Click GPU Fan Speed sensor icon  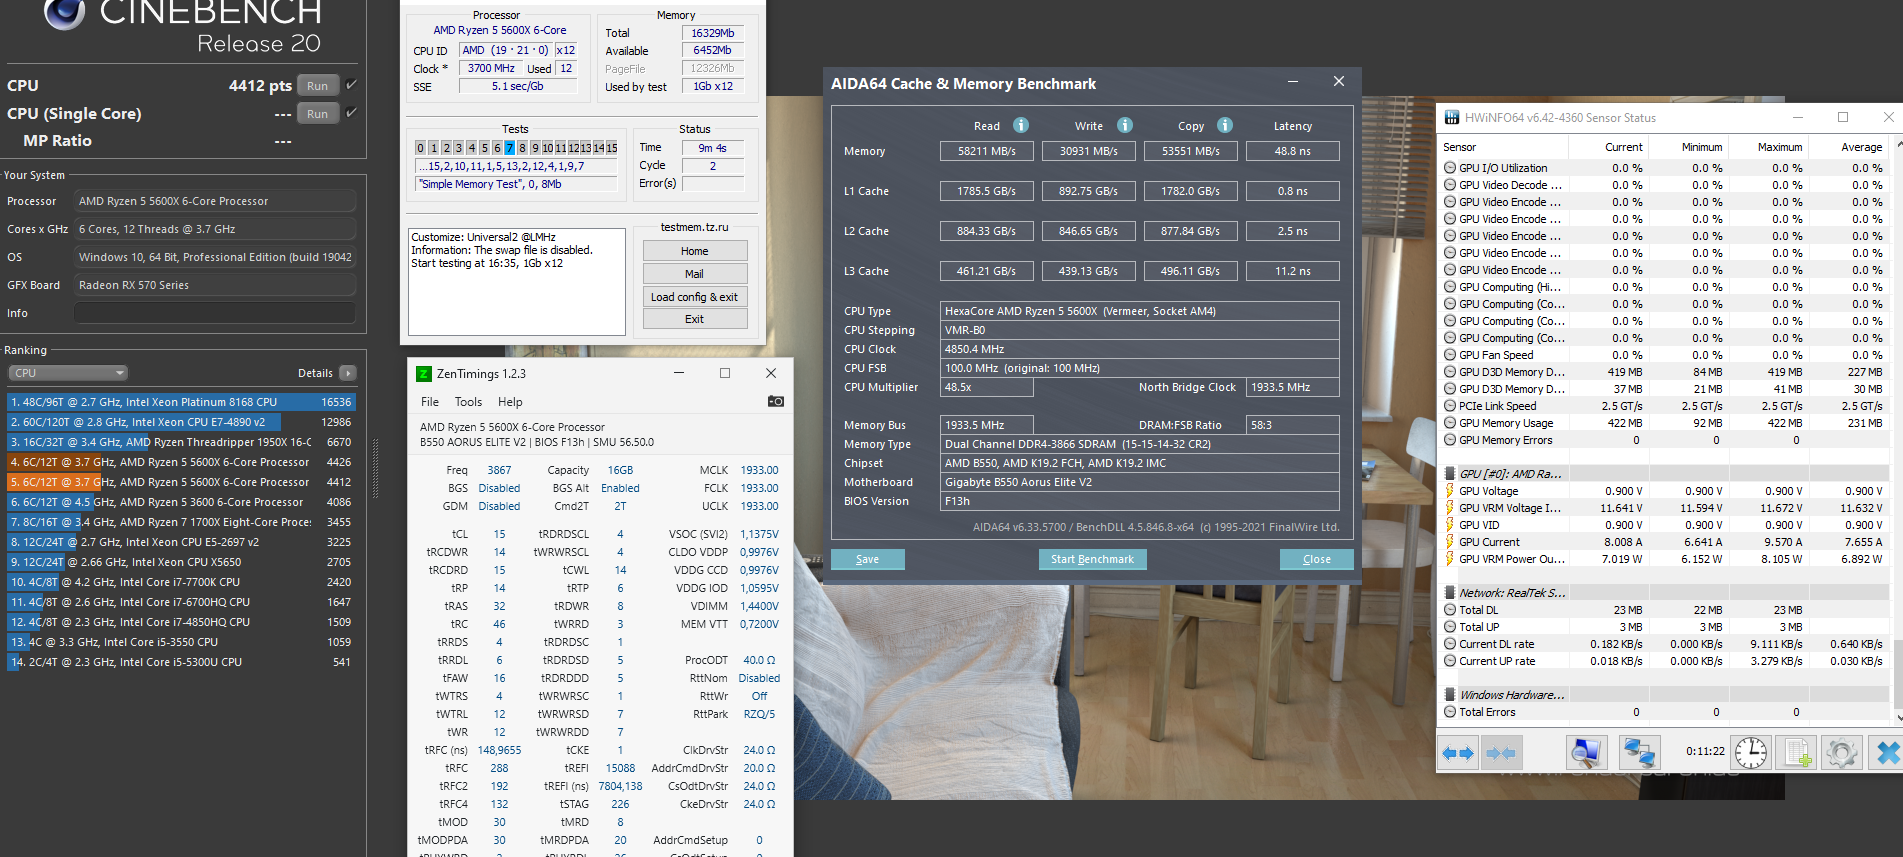tap(1450, 355)
